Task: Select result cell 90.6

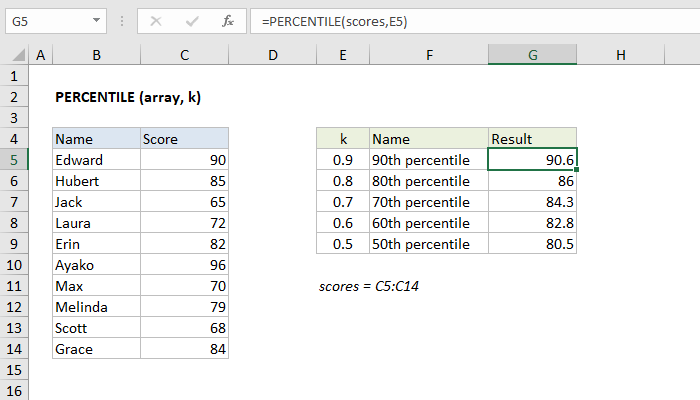Action: coord(533,160)
